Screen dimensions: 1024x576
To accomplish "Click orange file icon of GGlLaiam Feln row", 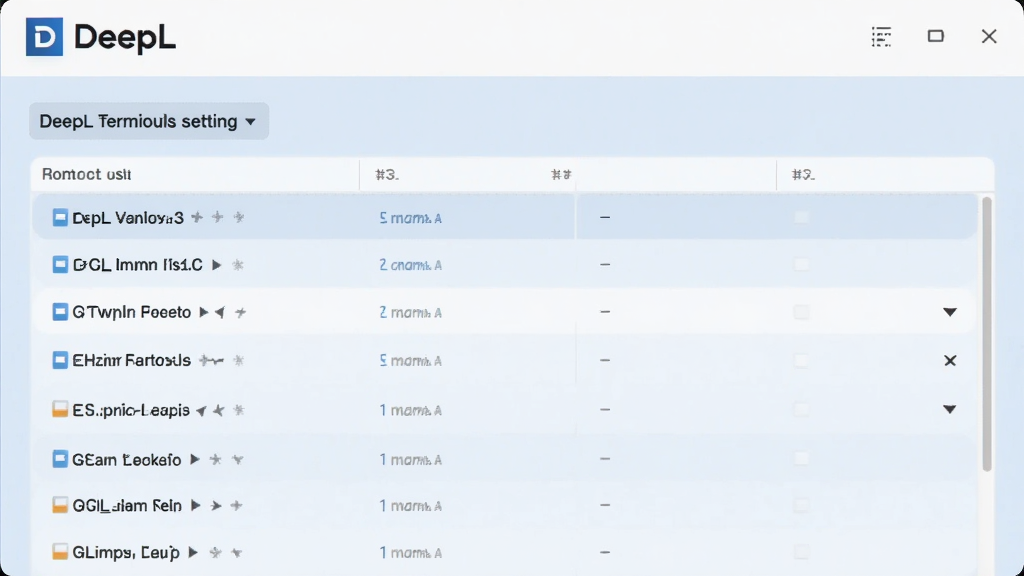I will 60,505.
